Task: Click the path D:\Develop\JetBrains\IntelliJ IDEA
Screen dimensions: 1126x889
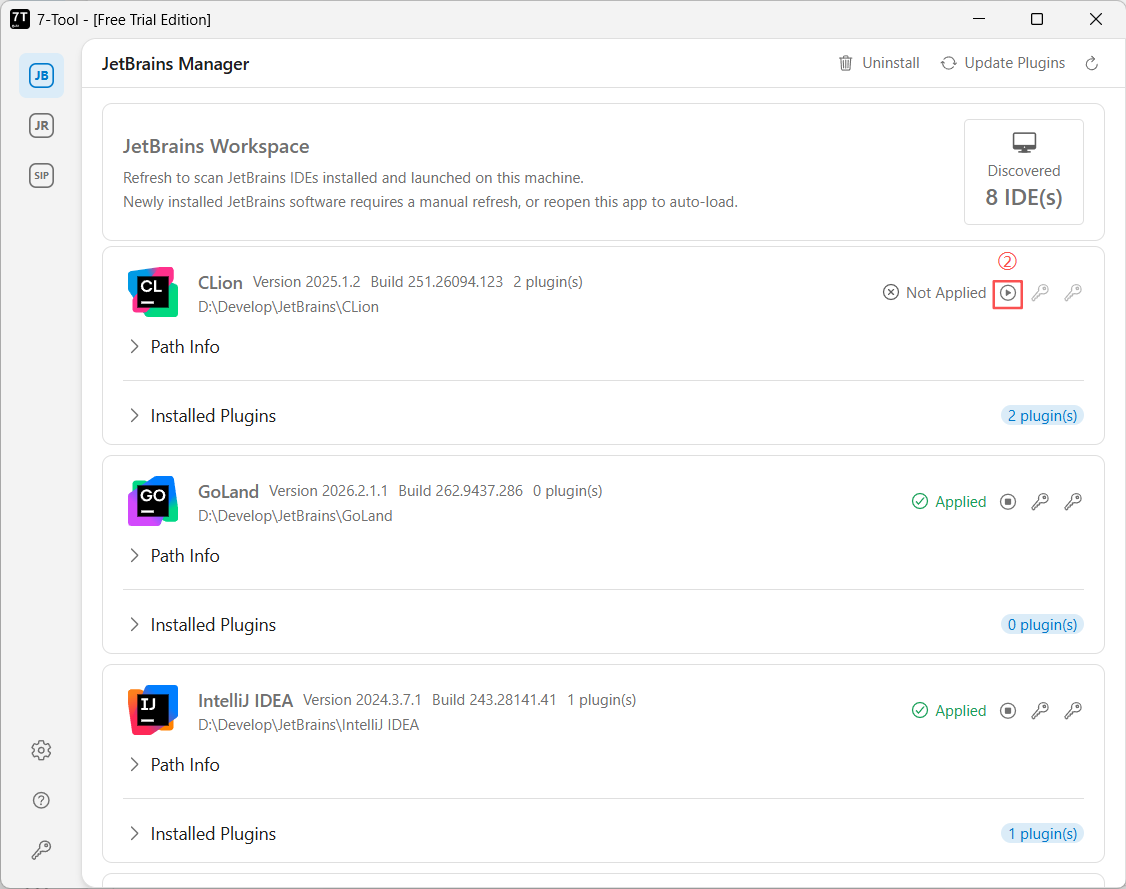Action: [309, 725]
